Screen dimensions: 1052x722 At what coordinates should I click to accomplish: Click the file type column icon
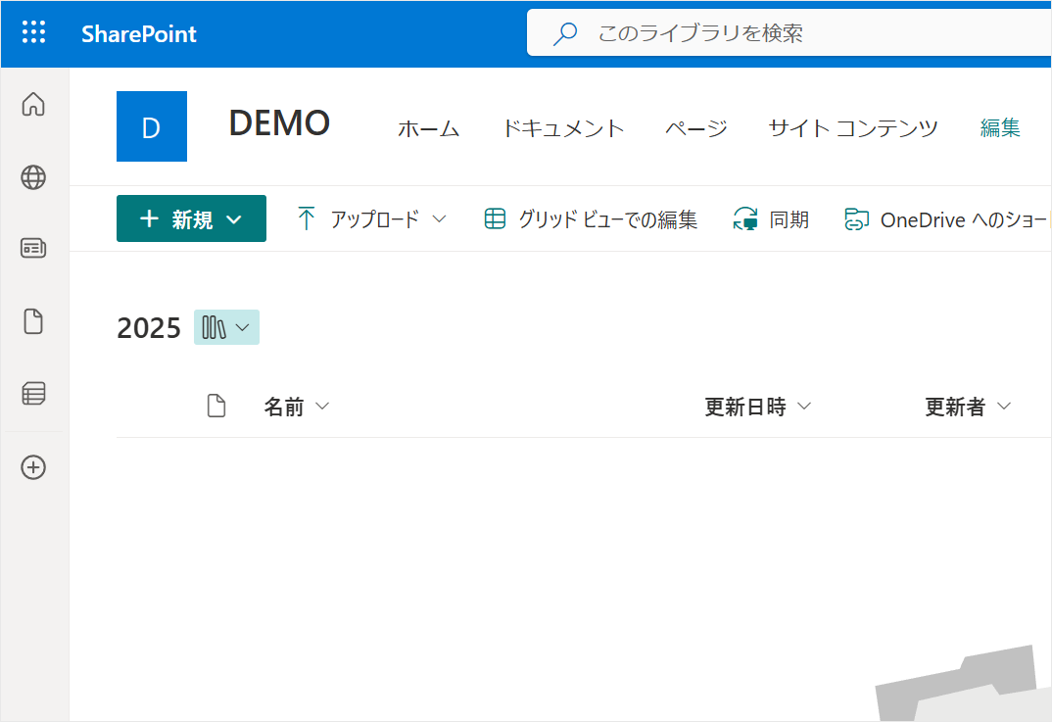(x=216, y=406)
